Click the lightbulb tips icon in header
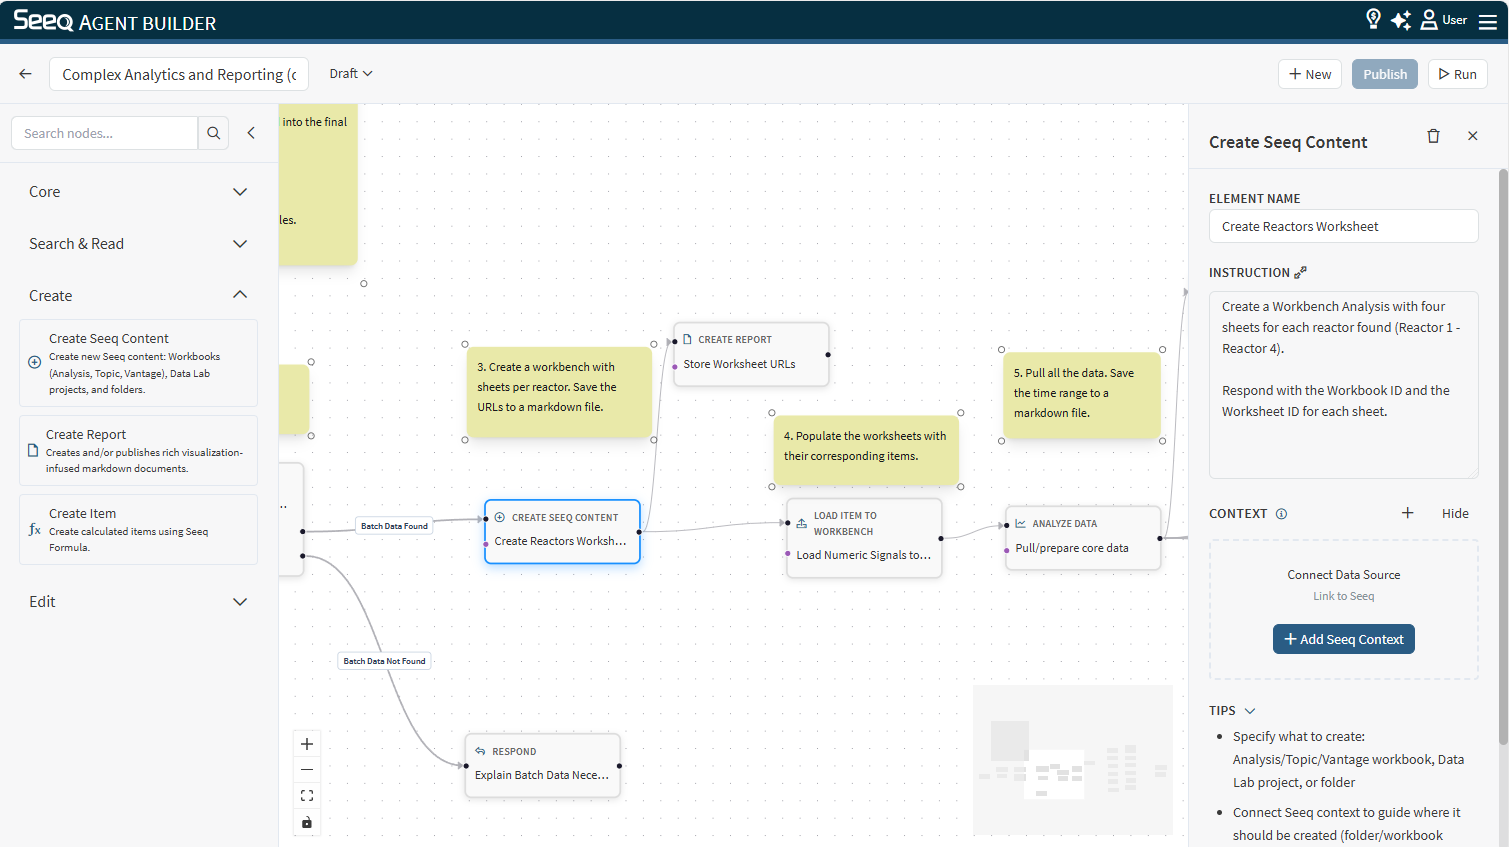 click(1373, 19)
